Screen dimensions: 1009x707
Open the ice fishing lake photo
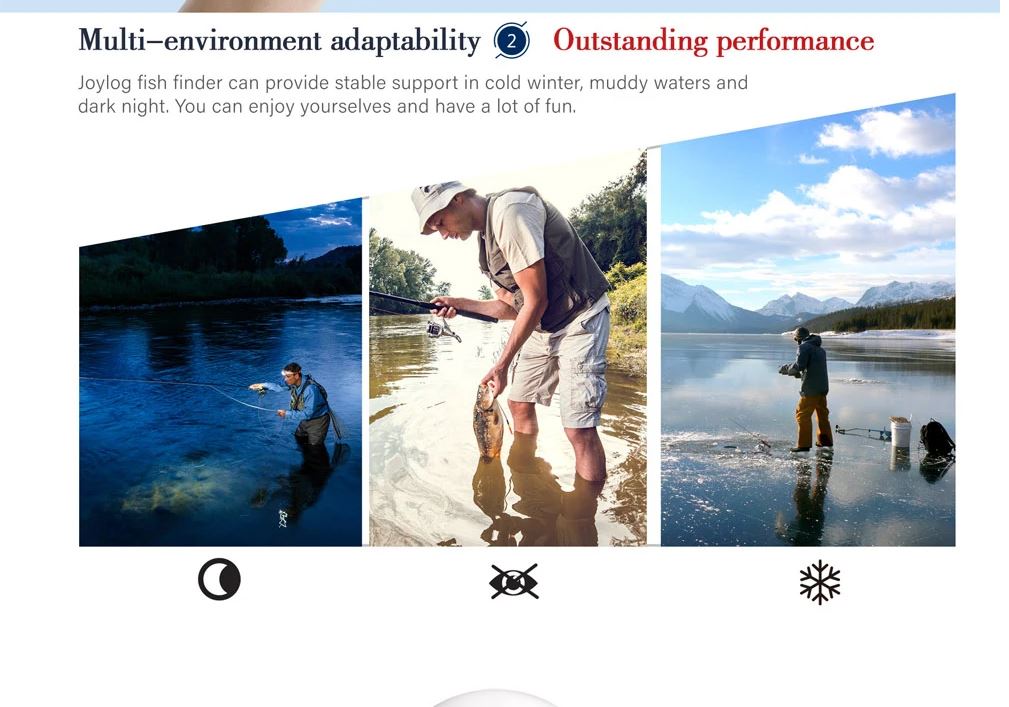tap(808, 320)
